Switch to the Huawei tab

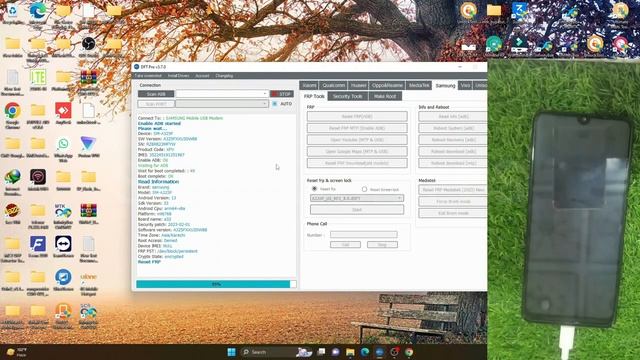(x=358, y=85)
